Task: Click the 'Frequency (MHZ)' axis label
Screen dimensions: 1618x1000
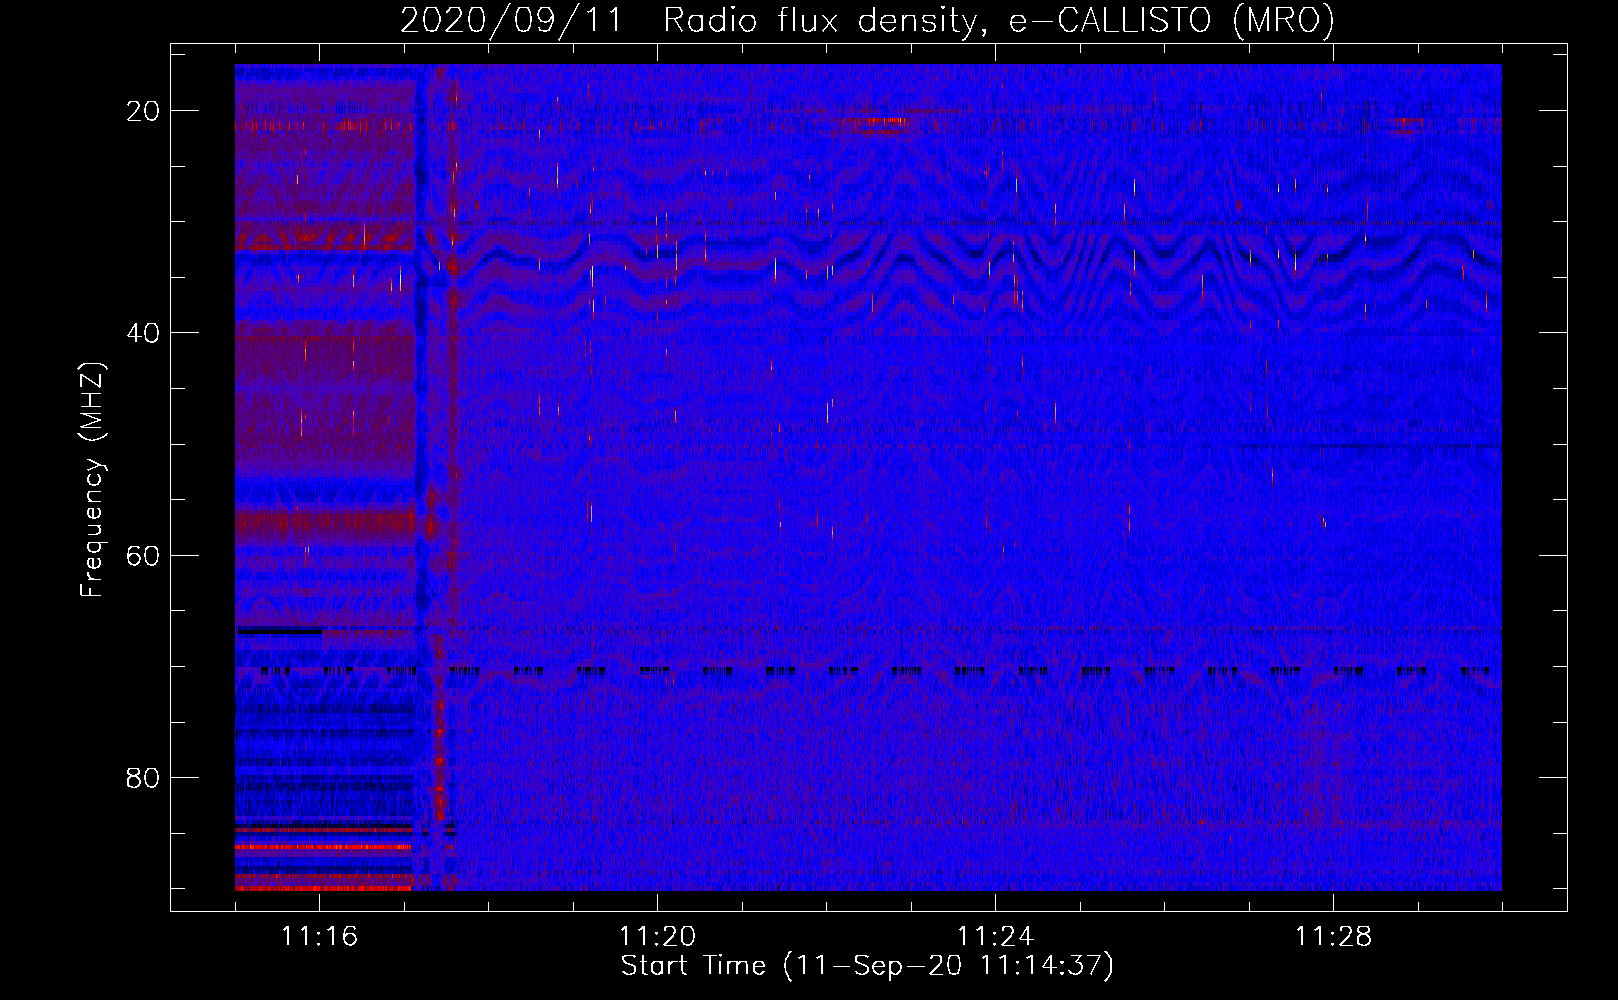Action: tap(92, 480)
